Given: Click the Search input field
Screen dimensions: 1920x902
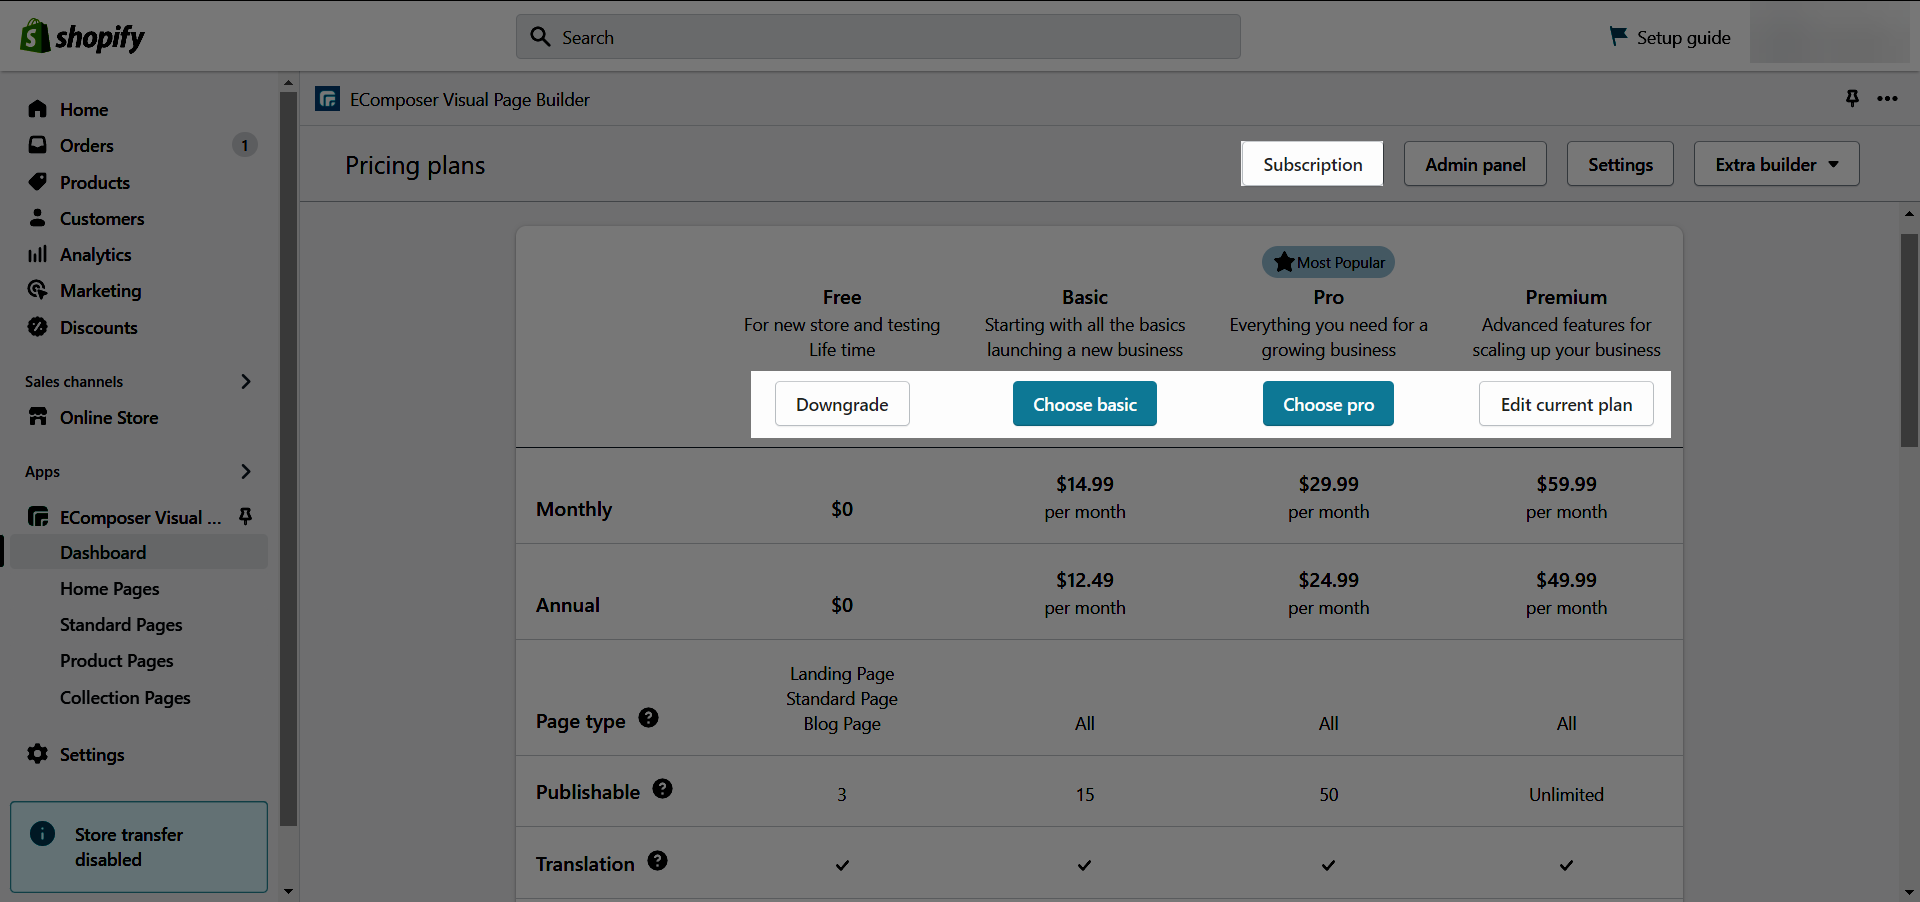Looking at the screenshot, I should coord(878,37).
